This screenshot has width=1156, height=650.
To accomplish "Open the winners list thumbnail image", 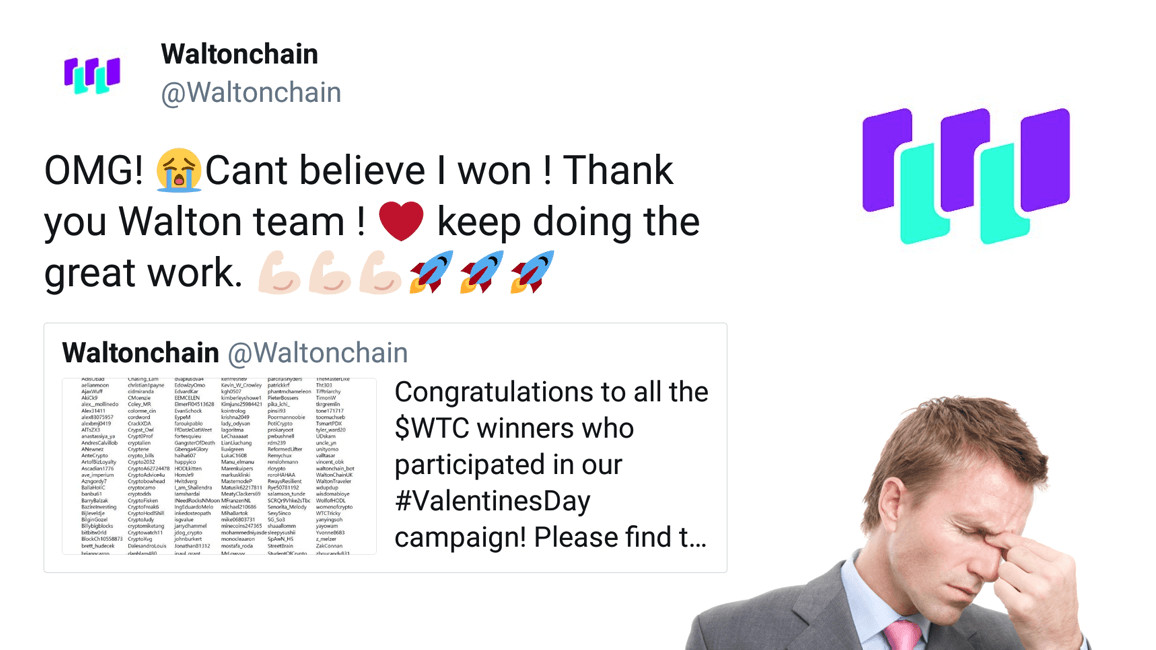I will 219,465.
